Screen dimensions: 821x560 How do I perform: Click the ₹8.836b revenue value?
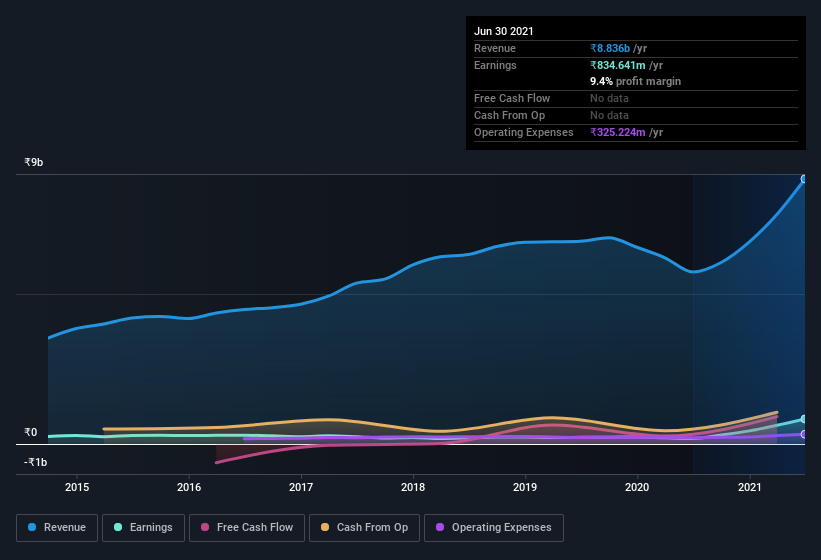[x=610, y=48]
